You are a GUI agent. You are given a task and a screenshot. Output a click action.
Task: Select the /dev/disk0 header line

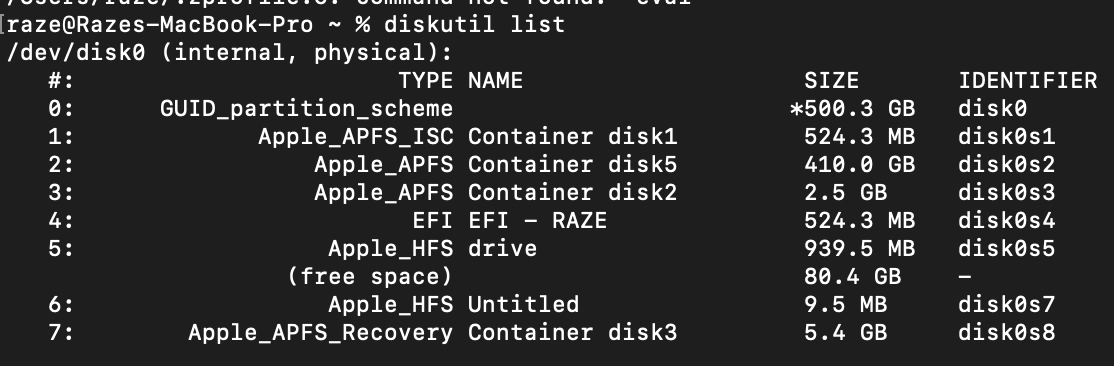[x=229, y=53]
